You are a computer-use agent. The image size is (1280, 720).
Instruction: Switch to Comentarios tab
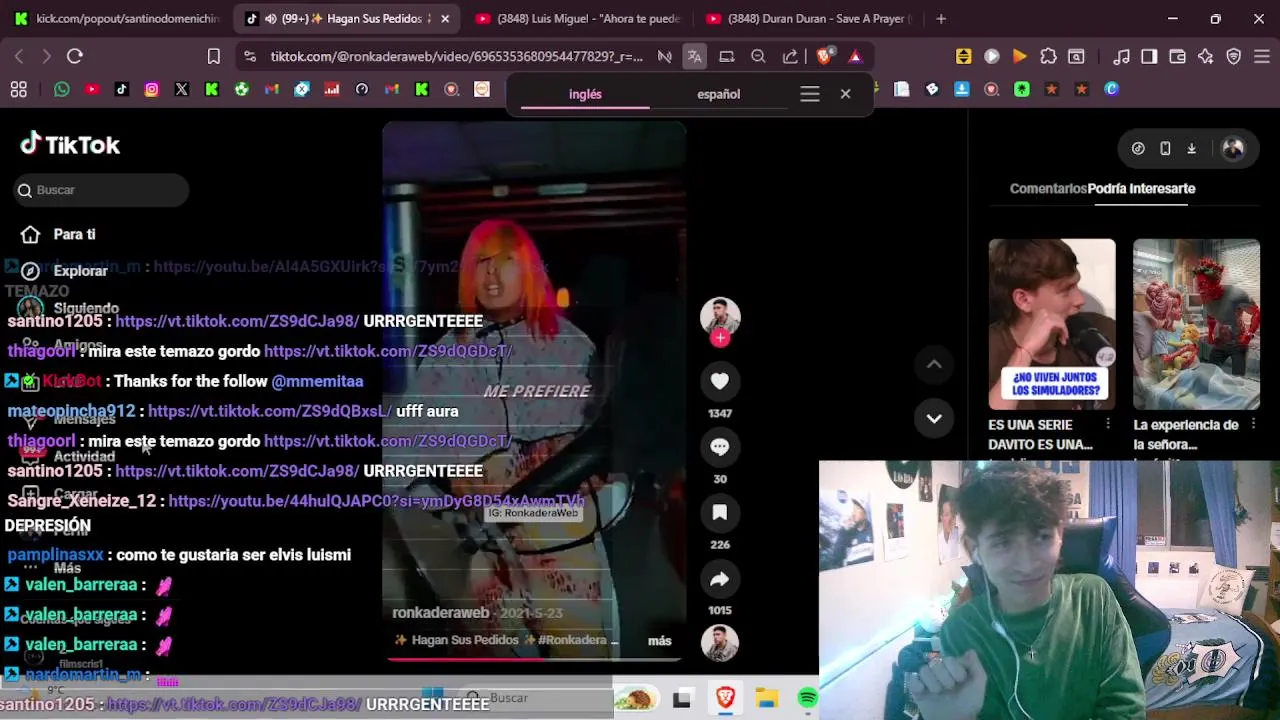coord(1048,188)
